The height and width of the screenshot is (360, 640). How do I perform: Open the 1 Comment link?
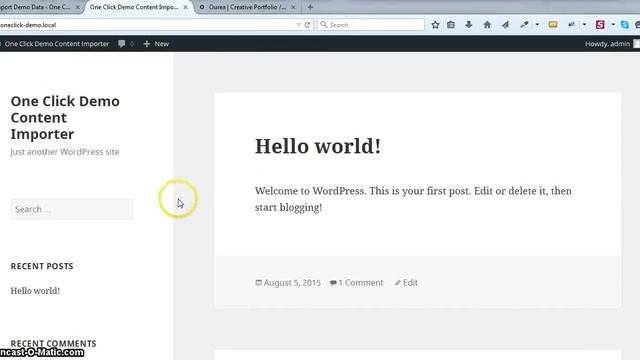(x=361, y=282)
